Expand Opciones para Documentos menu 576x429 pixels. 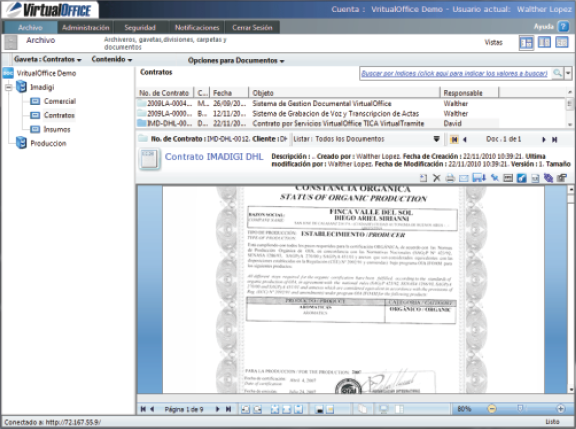pyautogui.click(x=236, y=60)
